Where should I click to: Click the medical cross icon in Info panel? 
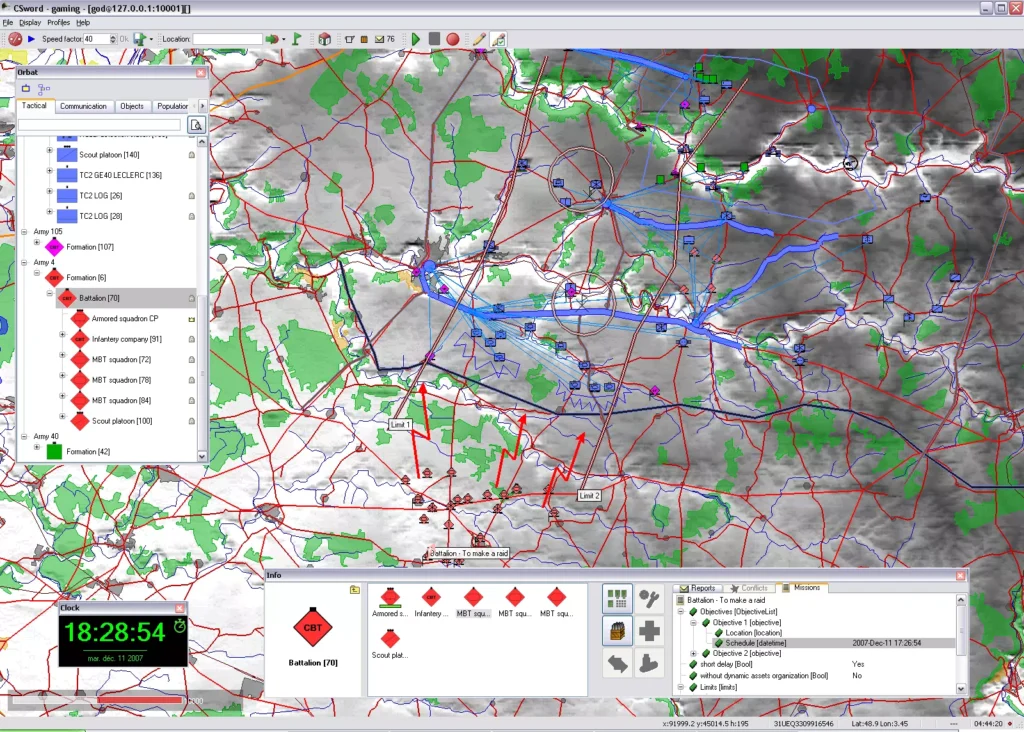click(x=649, y=631)
